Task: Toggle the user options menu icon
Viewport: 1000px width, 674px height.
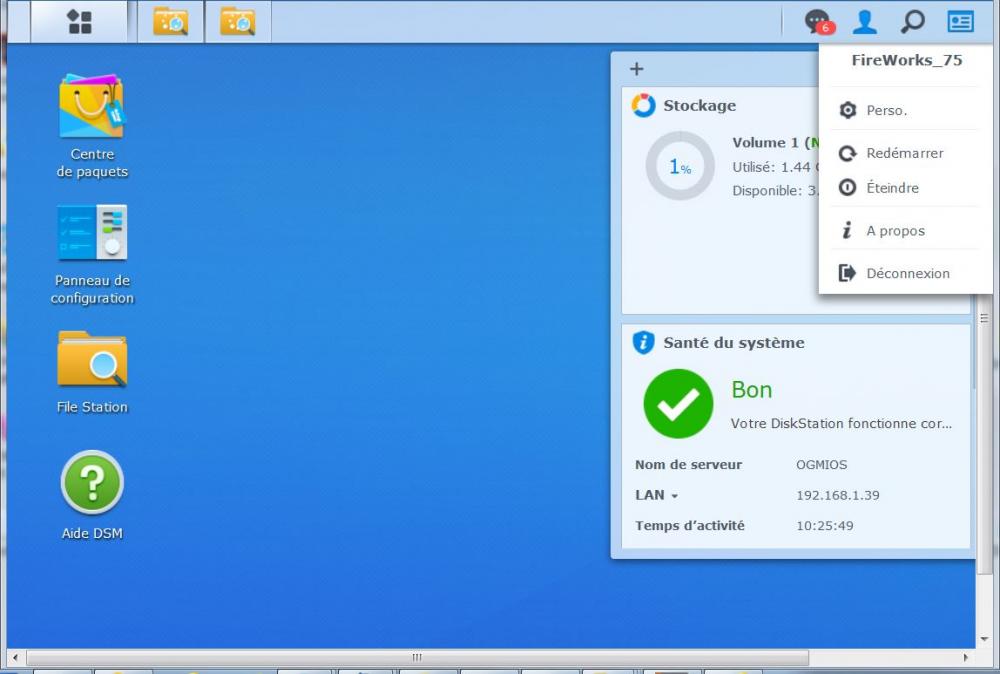Action: point(865,22)
